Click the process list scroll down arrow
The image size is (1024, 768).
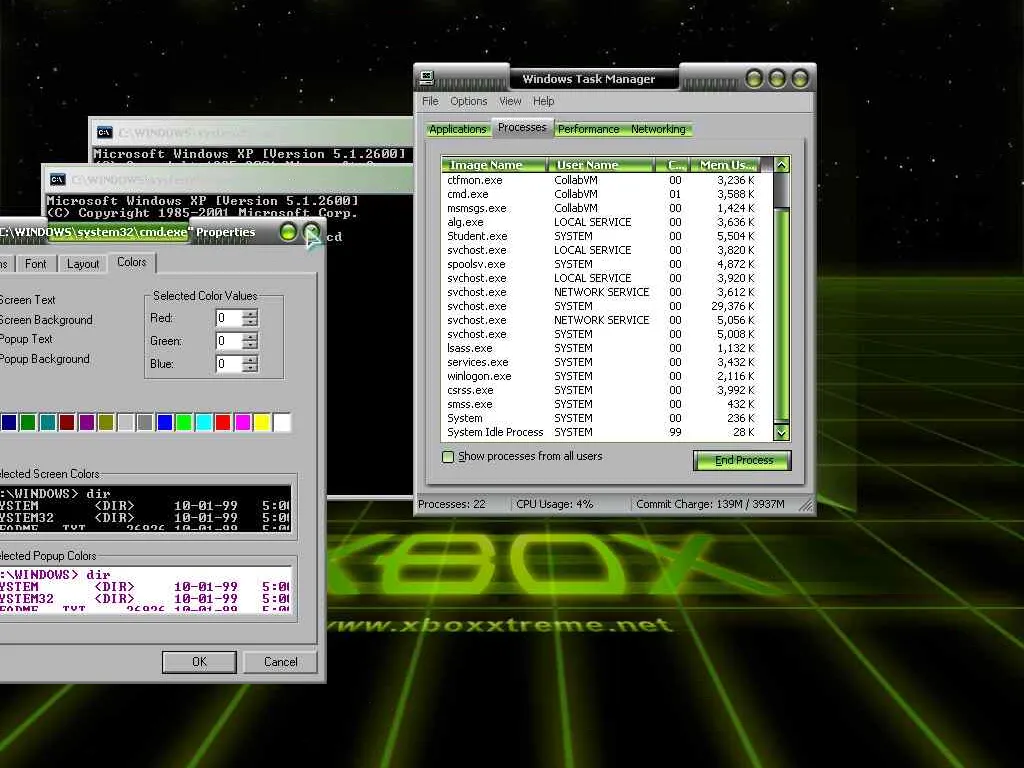point(781,432)
